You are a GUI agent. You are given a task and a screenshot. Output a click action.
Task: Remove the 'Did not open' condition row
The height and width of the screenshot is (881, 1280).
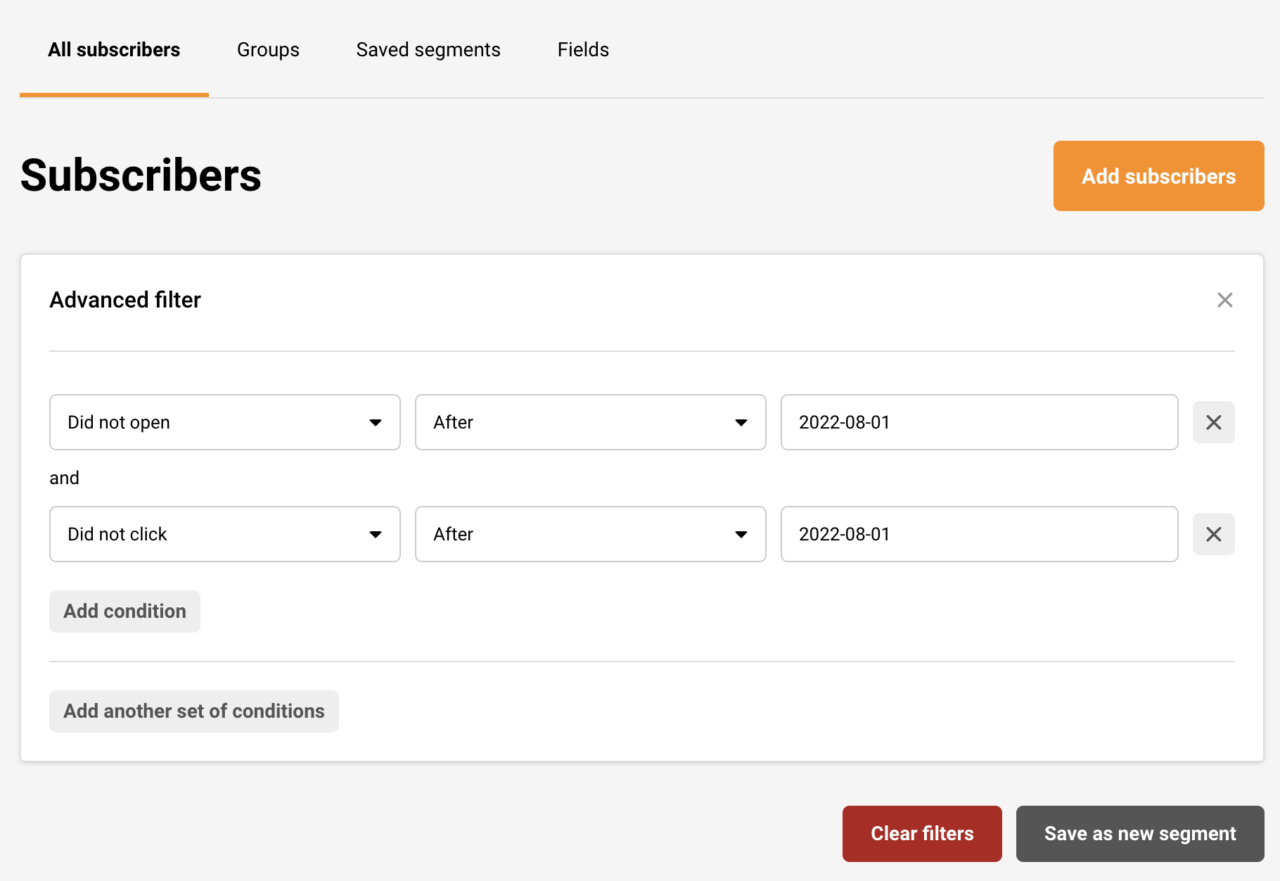(x=1213, y=422)
